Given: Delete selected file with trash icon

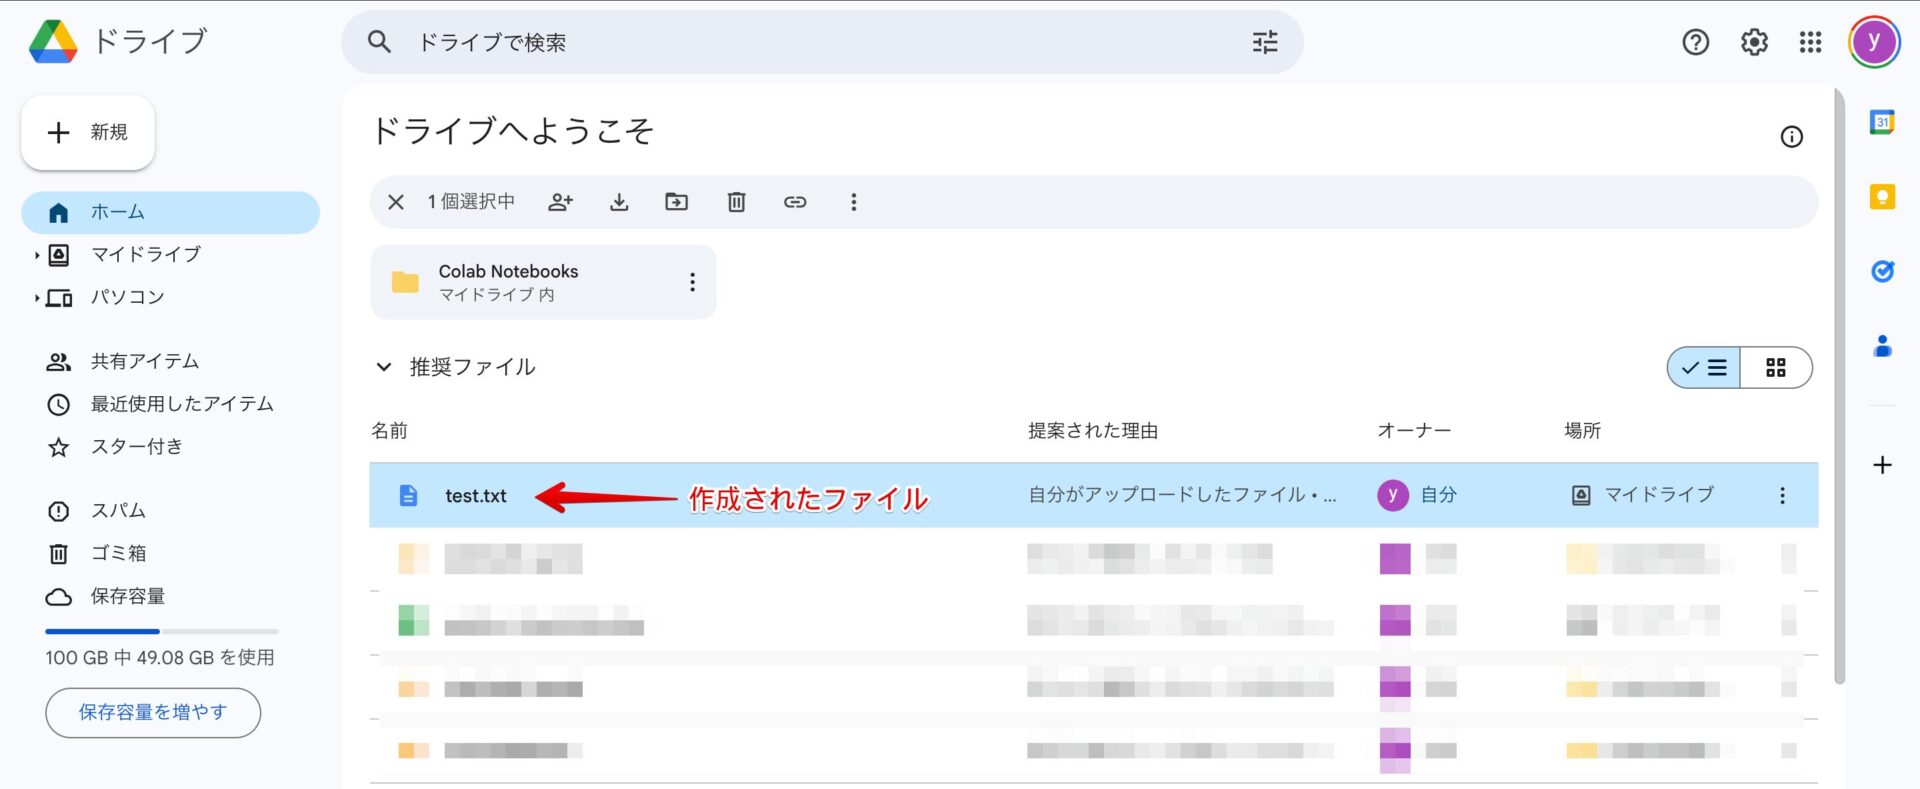Looking at the screenshot, I should point(736,202).
